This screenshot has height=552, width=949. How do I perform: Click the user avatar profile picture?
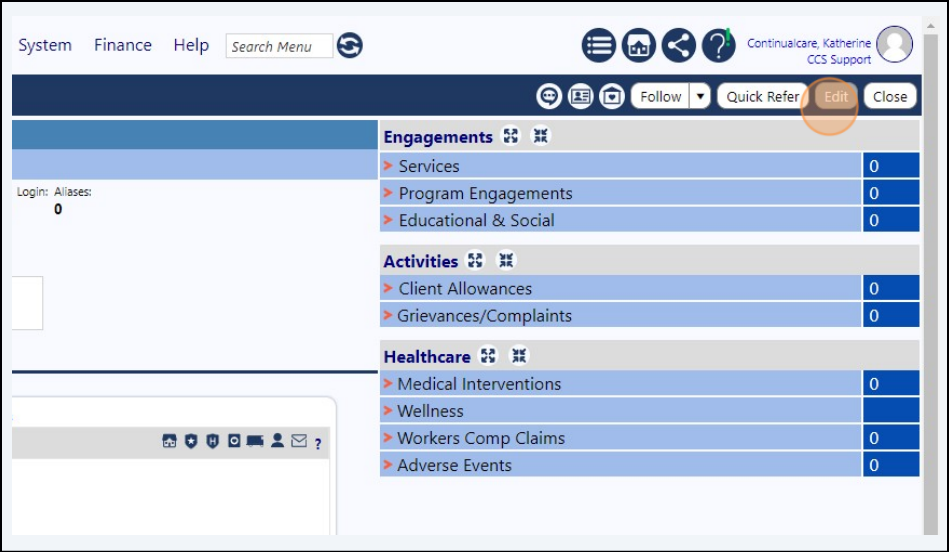coord(895,44)
